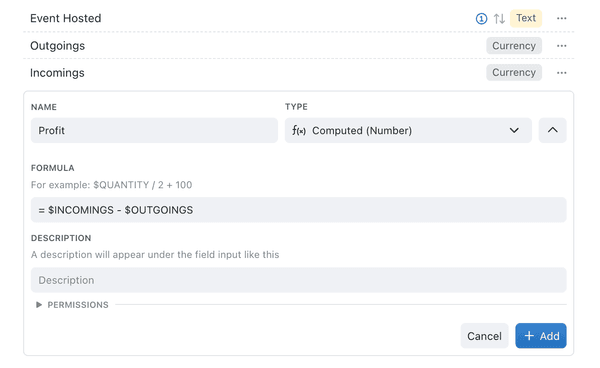Select the Outgoings field row
Screen dimensions: 600x368
[298, 46]
